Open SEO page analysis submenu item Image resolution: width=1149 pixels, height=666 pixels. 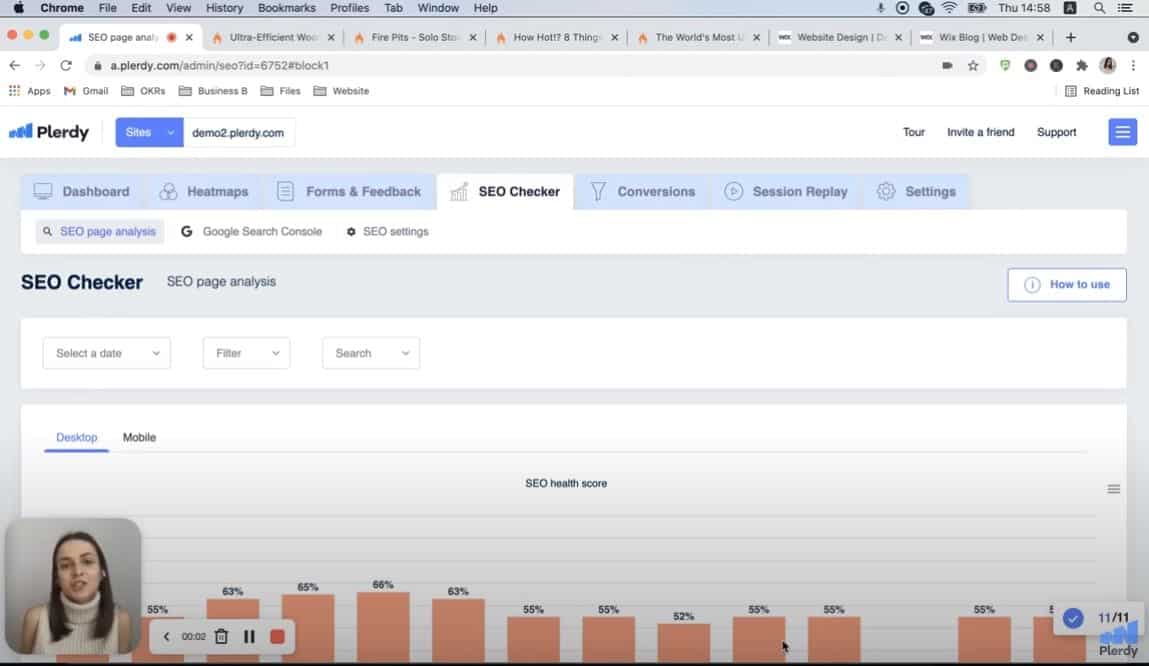click(100, 232)
